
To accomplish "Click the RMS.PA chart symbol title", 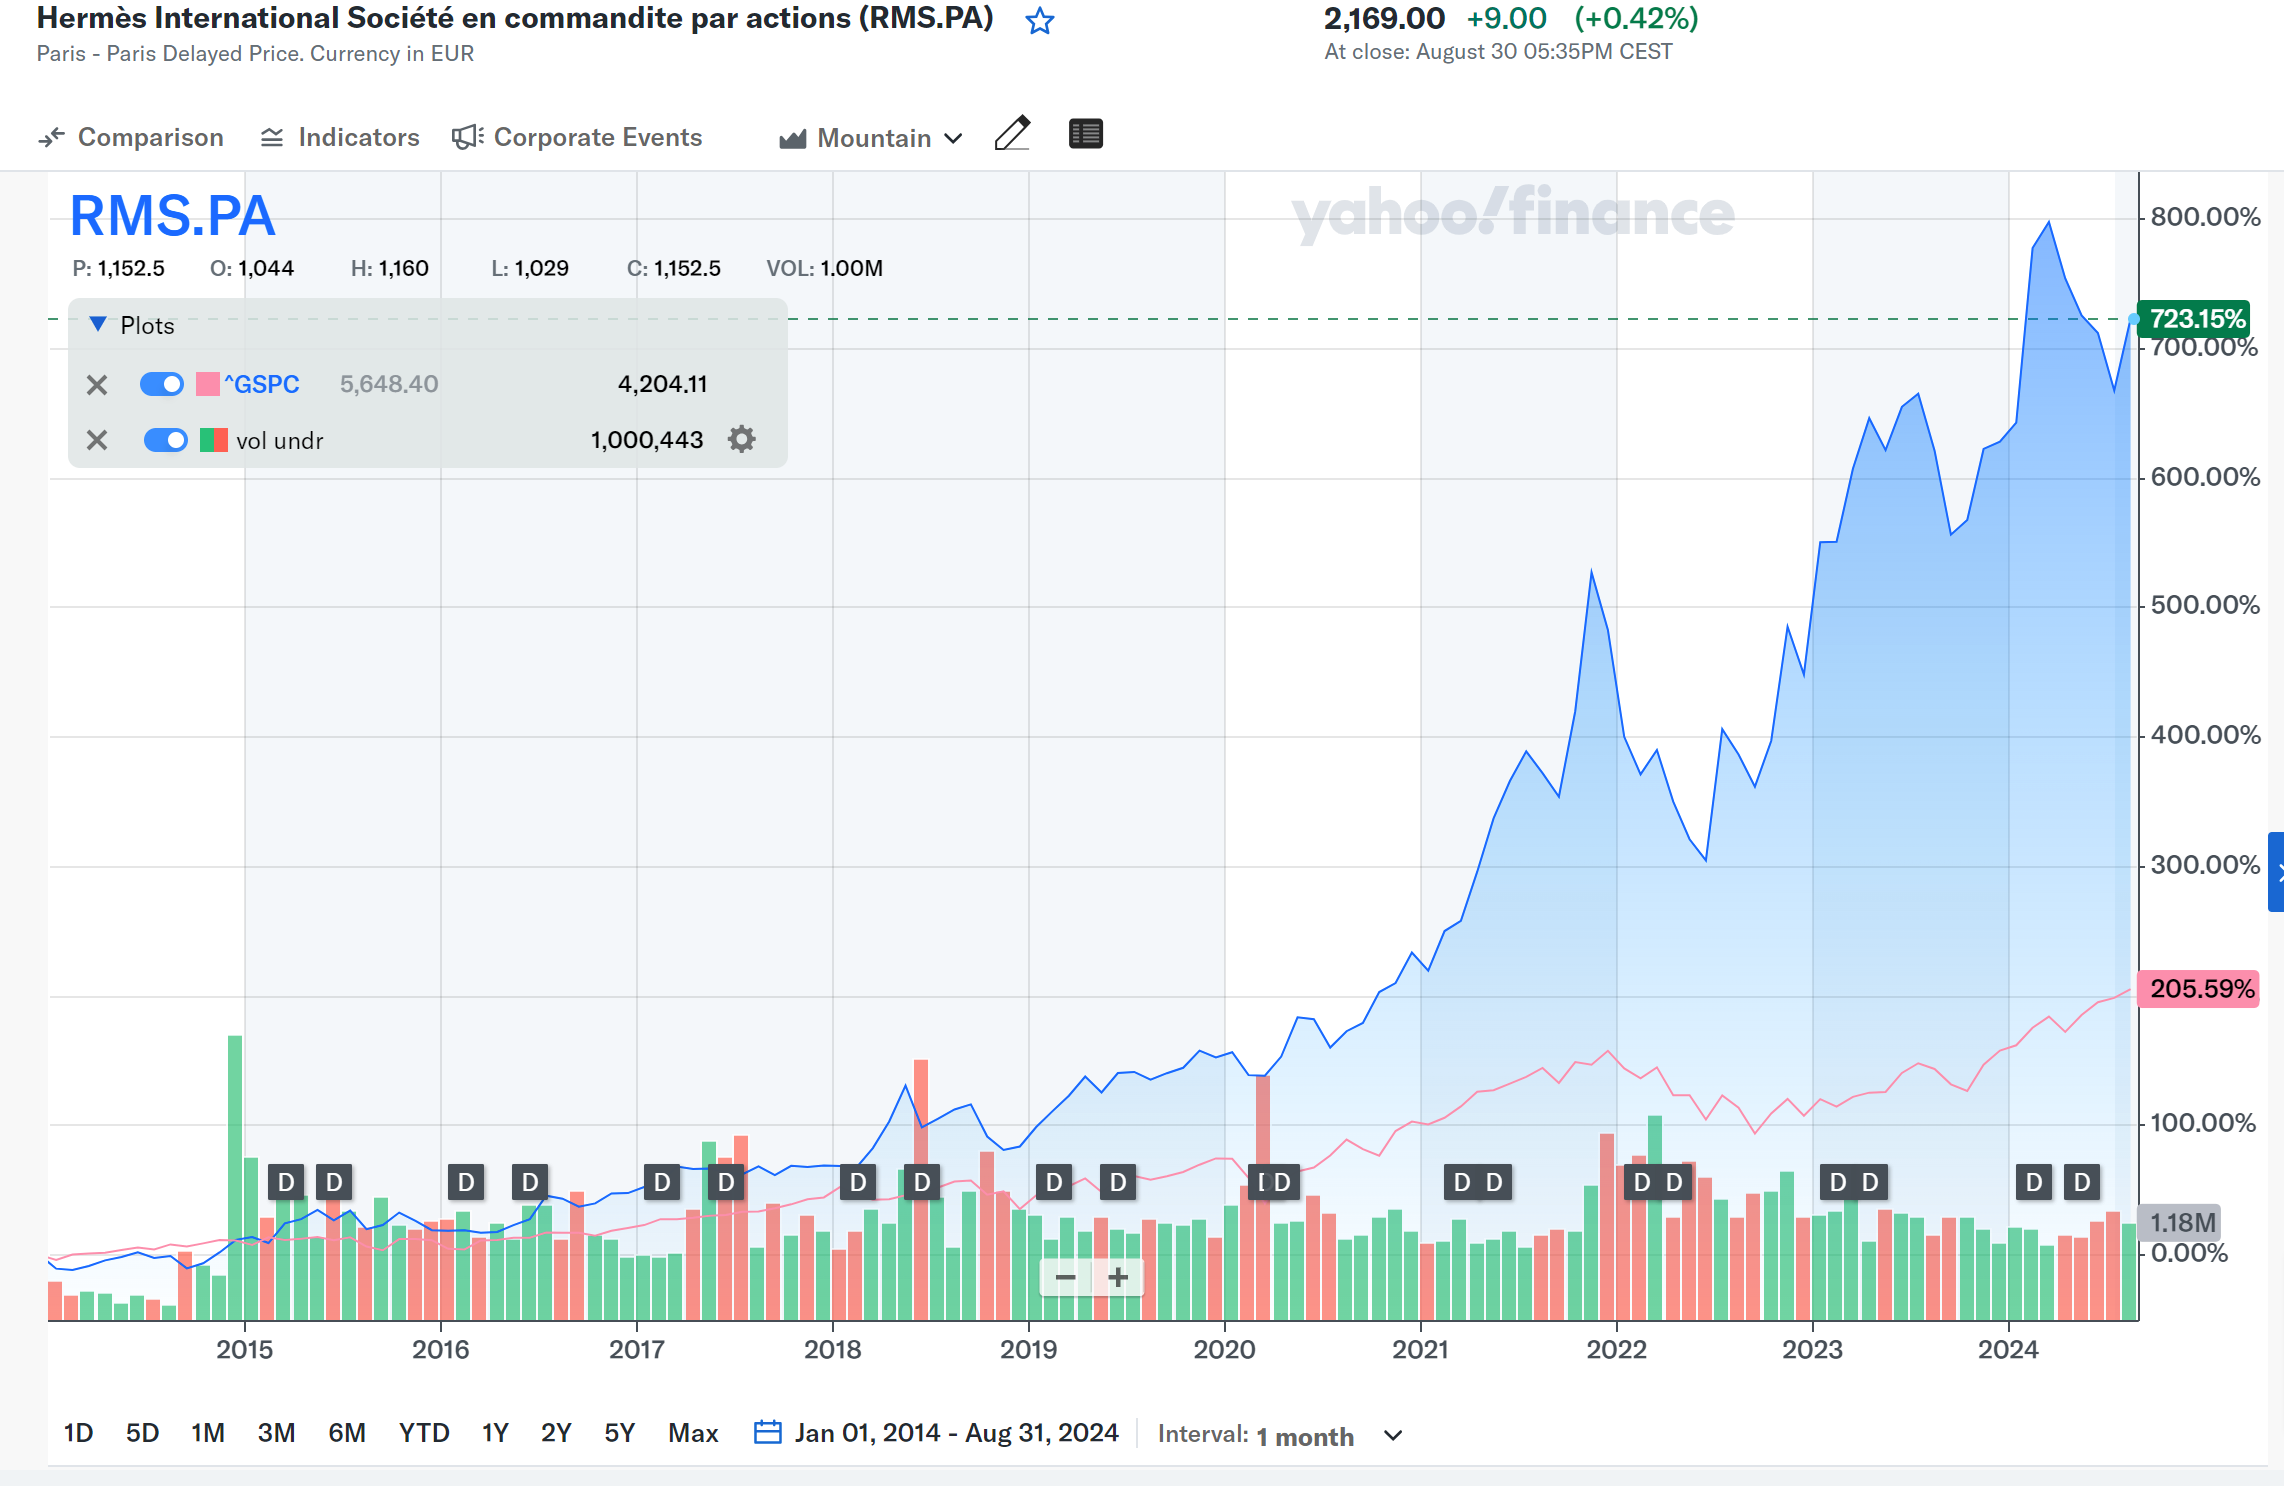I will 172,216.
